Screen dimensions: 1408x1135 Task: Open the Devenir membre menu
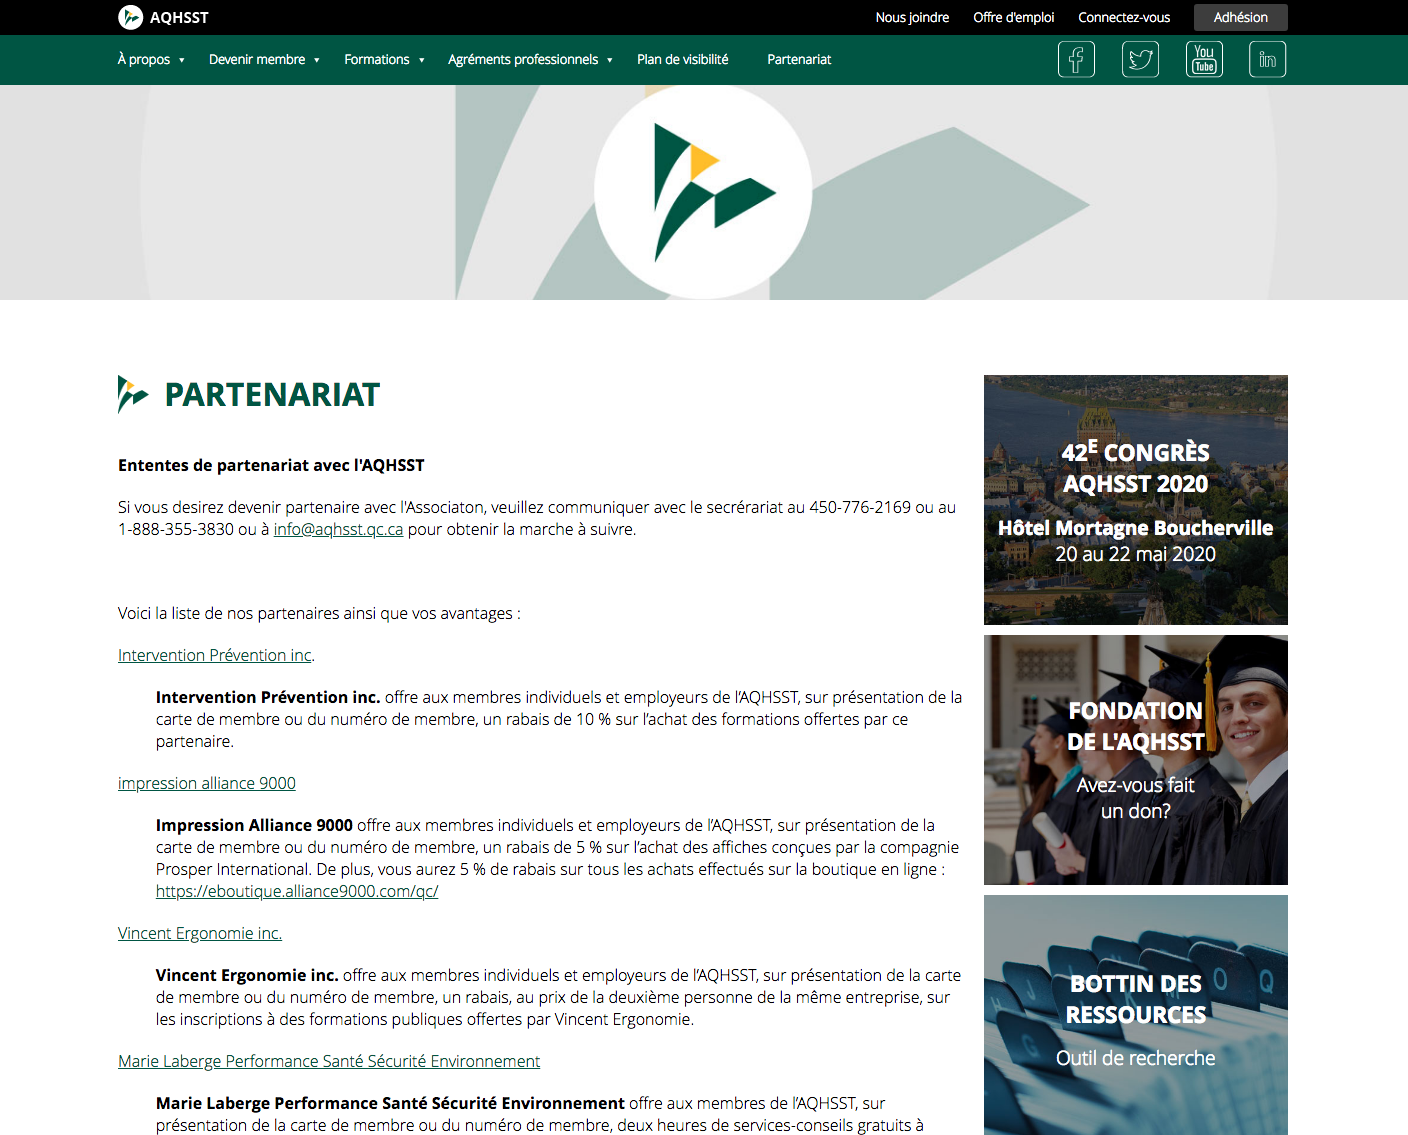pyautogui.click(x=257, y=59)
